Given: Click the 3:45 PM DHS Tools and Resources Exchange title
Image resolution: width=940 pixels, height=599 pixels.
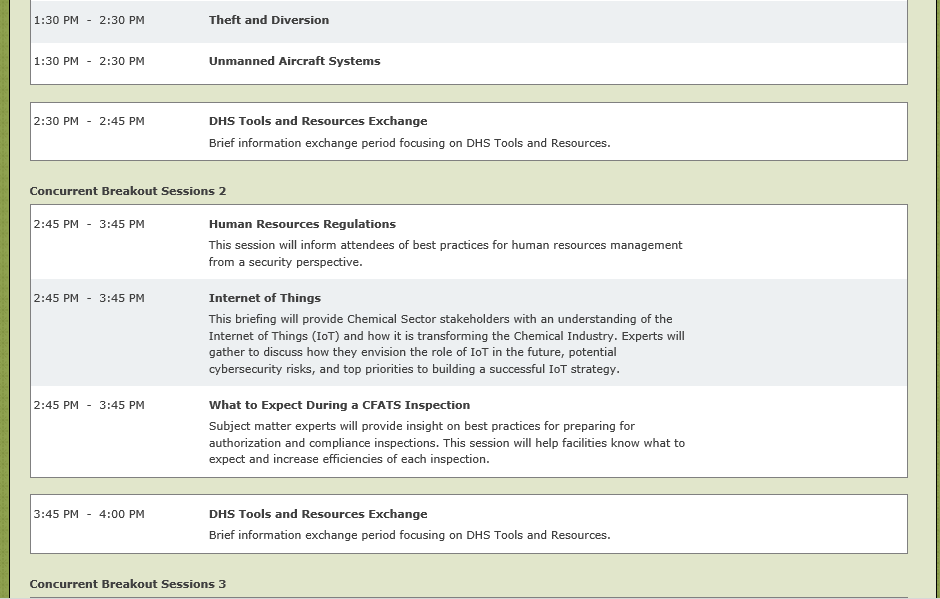Looking at the screenshot, I should tap(317, 514).
